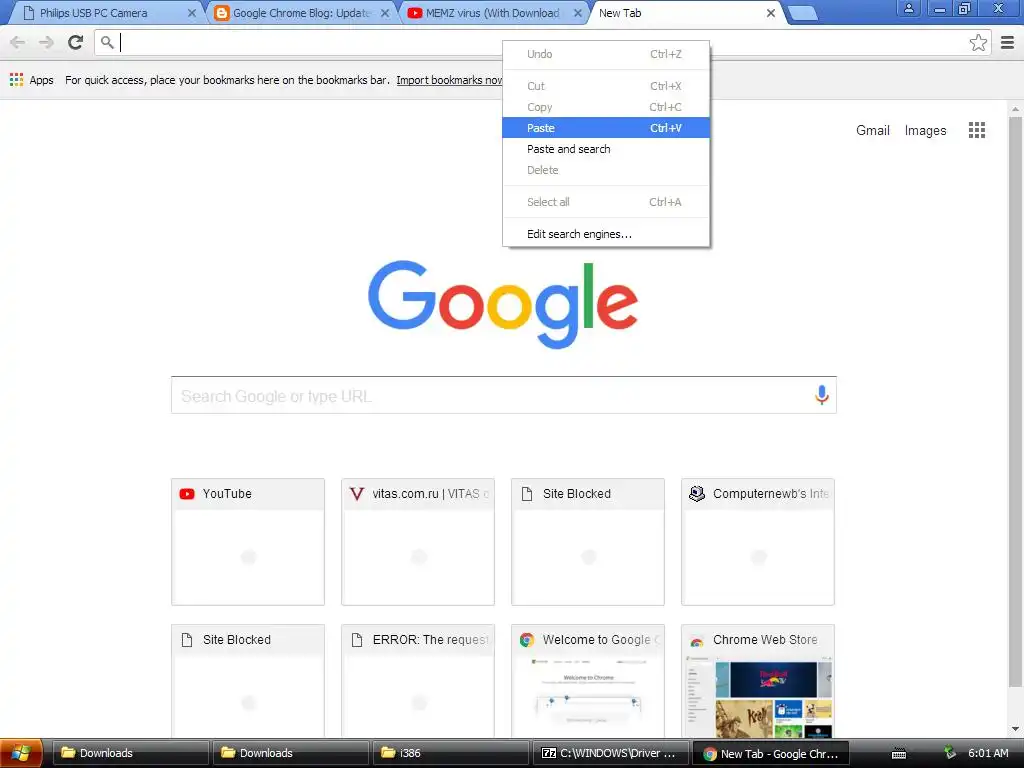The width and height of the screenshot is (1024, 768).
Task: Reload the current page
Action: 76,42
